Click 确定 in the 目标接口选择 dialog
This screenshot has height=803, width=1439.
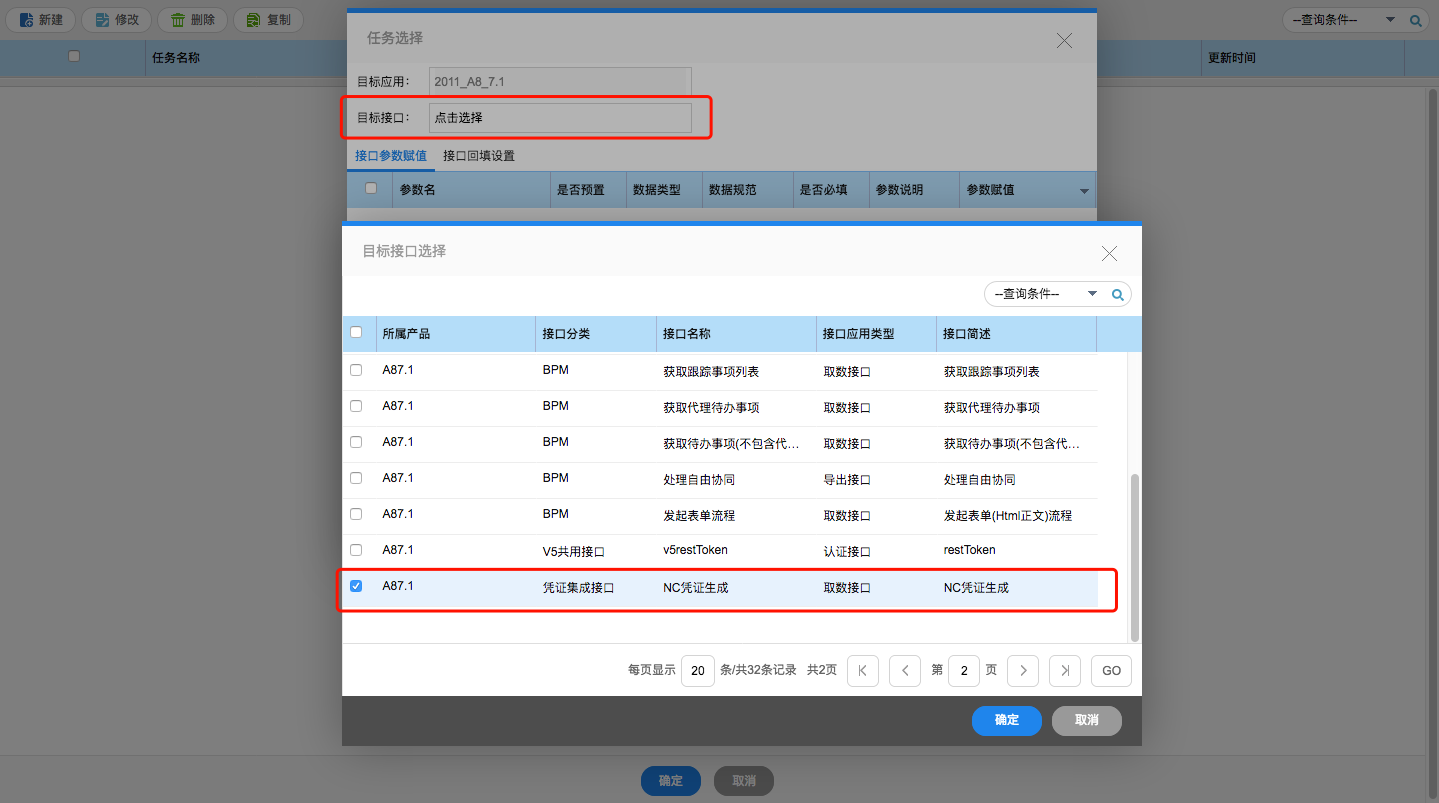point(1006,720)
